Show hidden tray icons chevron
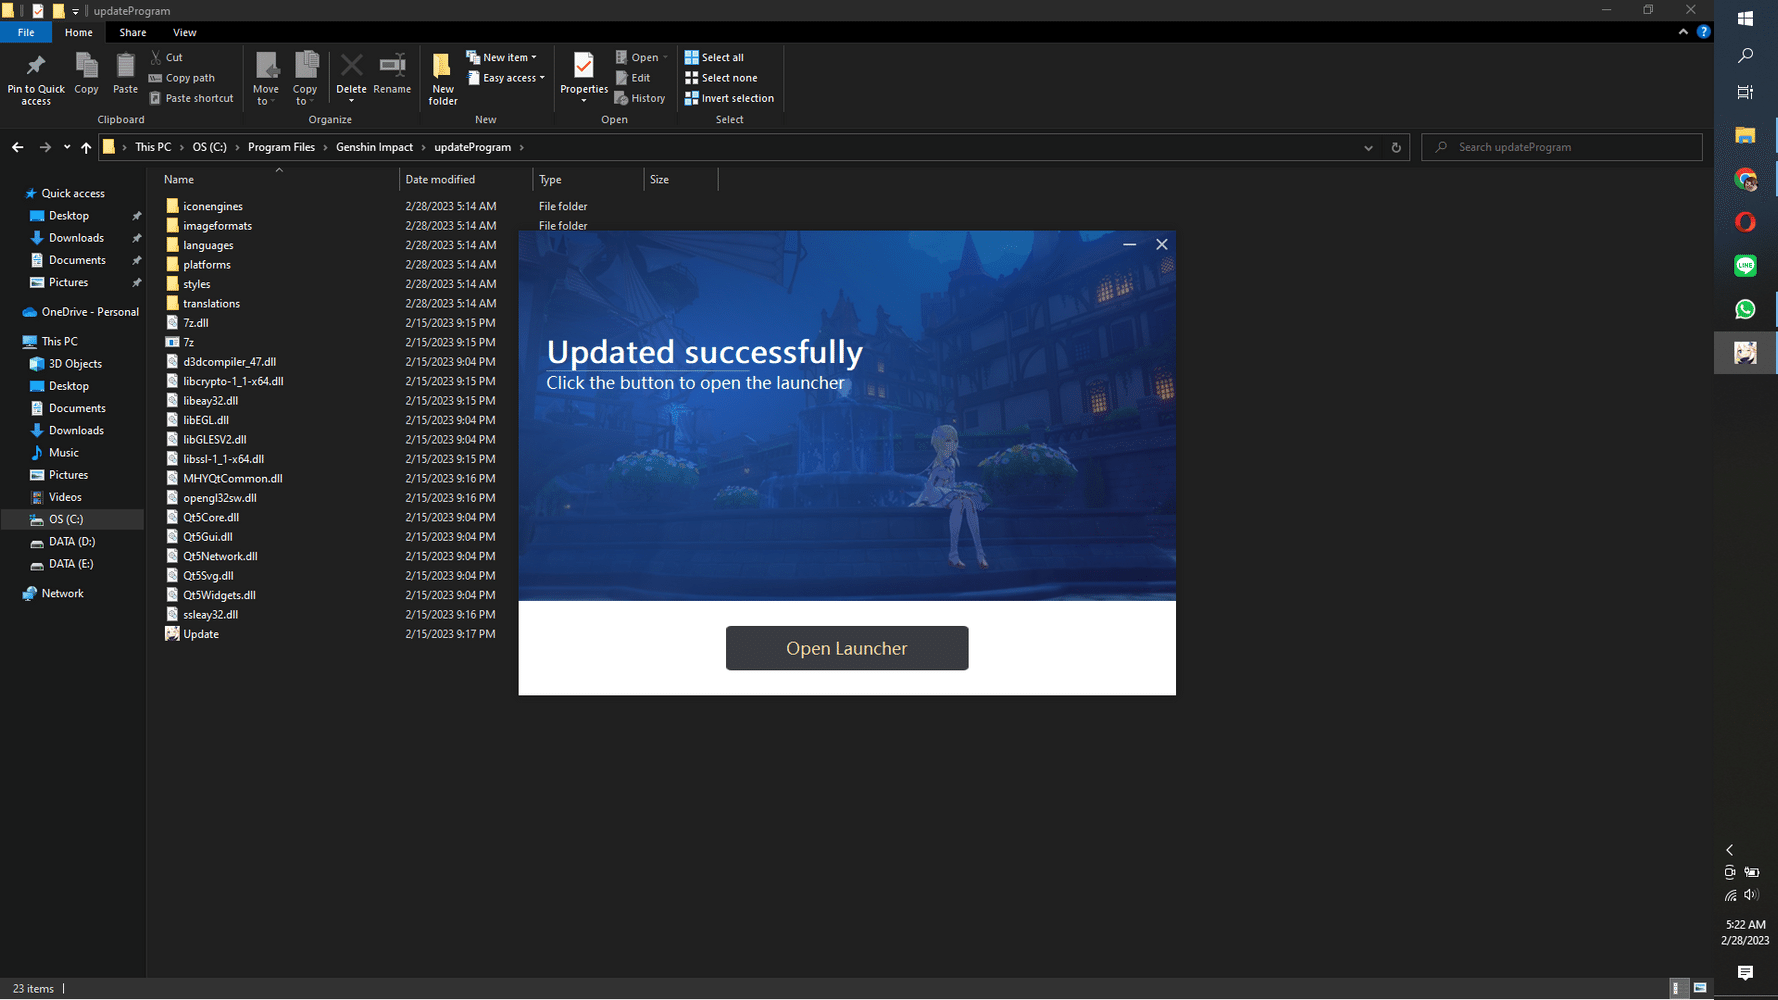The image size is (1778, 1000). pos(1729,850)
